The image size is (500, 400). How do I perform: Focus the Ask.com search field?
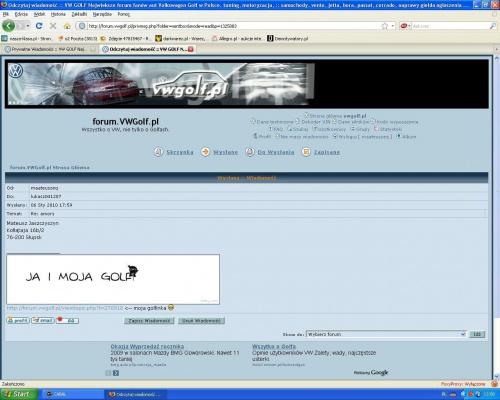click(x=450, y=26)
